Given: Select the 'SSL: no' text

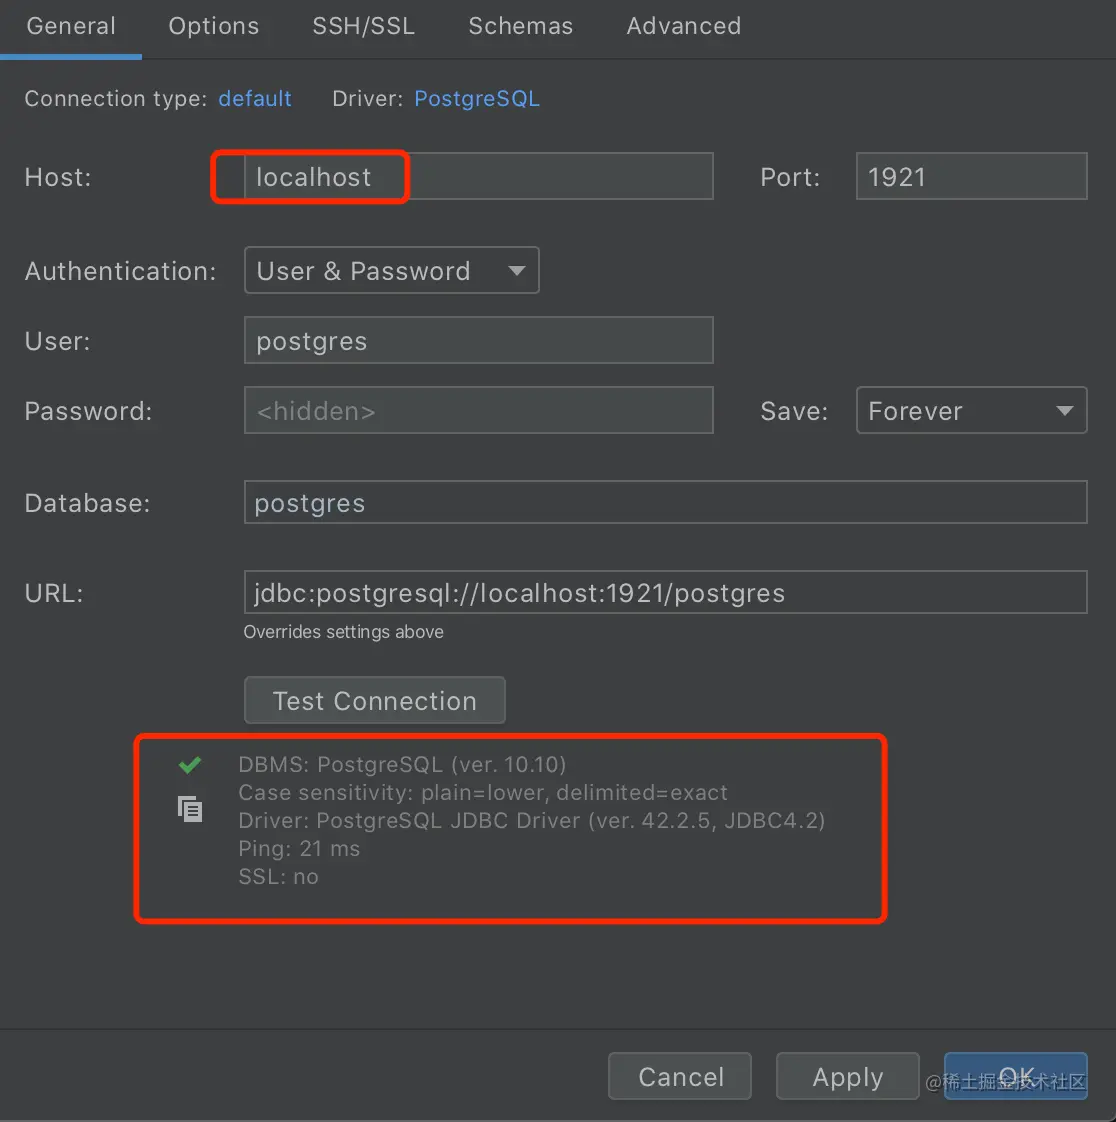Looking at the screenshot, I should tap(278, 877).
